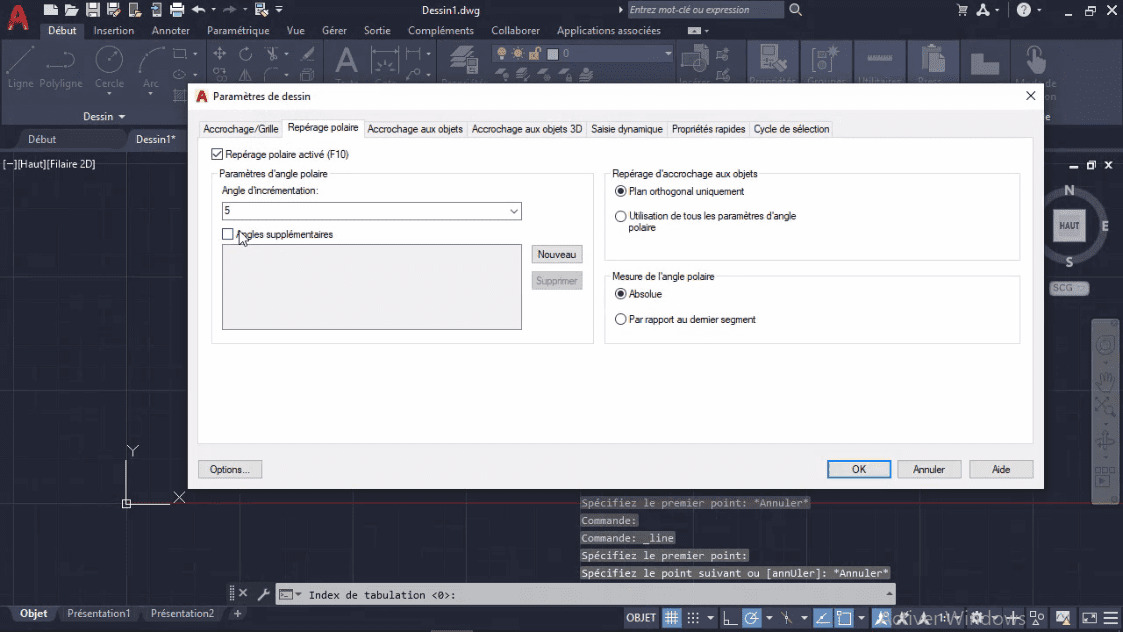Switch to the Présentation1 layout tab

tap(99, 613)
